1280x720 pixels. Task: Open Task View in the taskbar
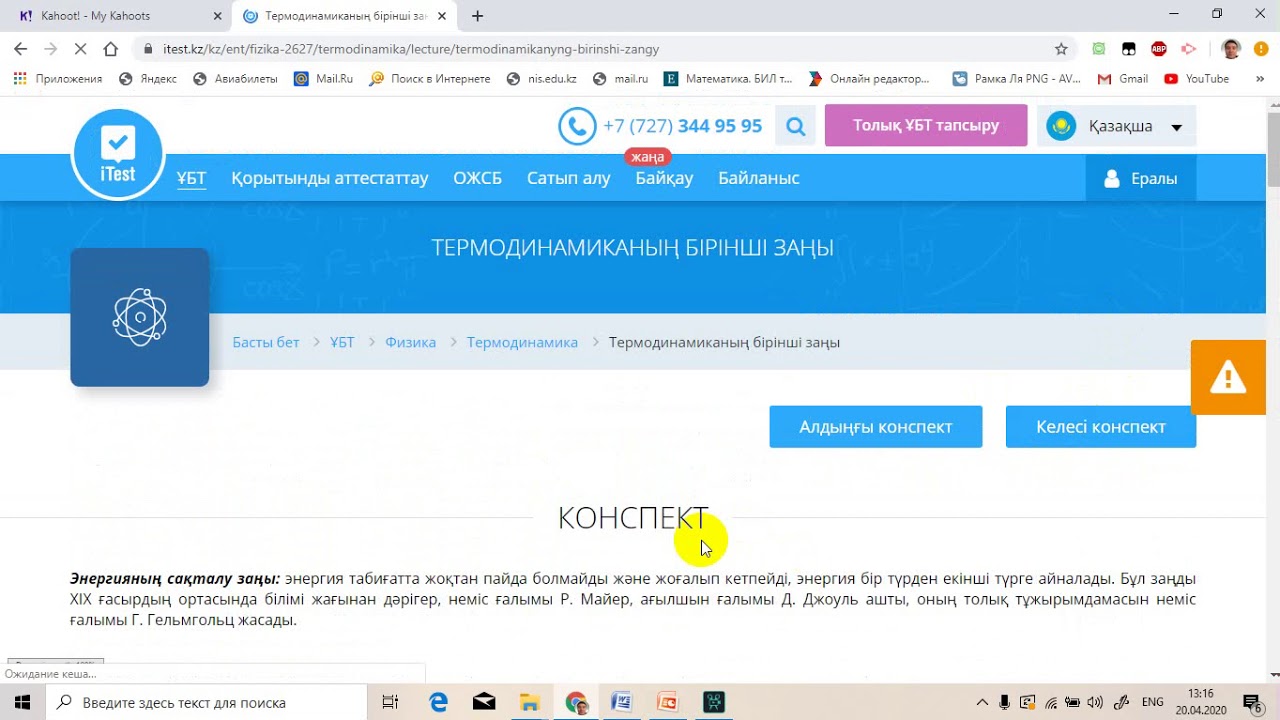pos(391,702)
